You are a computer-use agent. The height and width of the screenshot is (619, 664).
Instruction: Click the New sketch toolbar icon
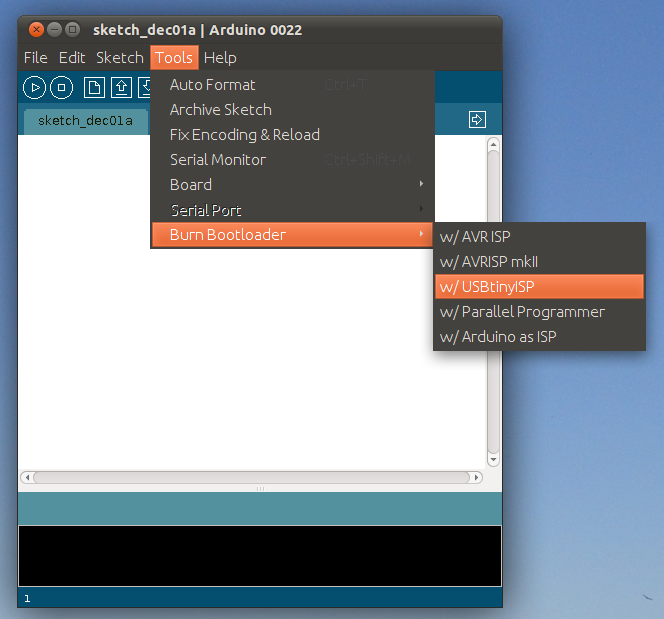(x=94, y=88)
